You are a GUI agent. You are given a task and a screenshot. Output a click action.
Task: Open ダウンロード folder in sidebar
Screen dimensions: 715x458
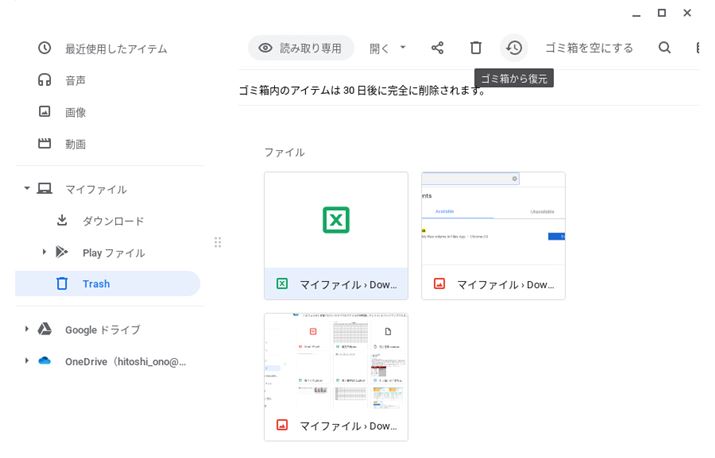(112, 221)
